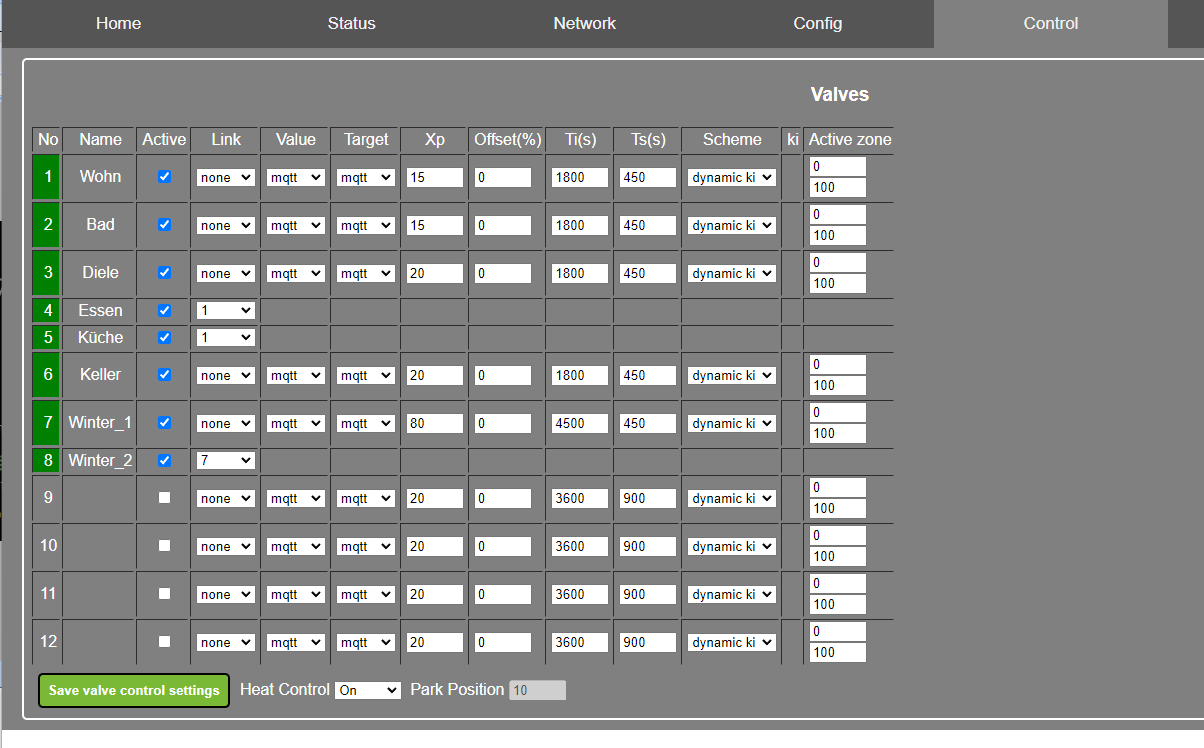Image resolution: width=1204 pixels, height=748 pixels.
Task: Expand Target dropdown for valve Keller
Action: pyautogui.click(x=365, y=376)
